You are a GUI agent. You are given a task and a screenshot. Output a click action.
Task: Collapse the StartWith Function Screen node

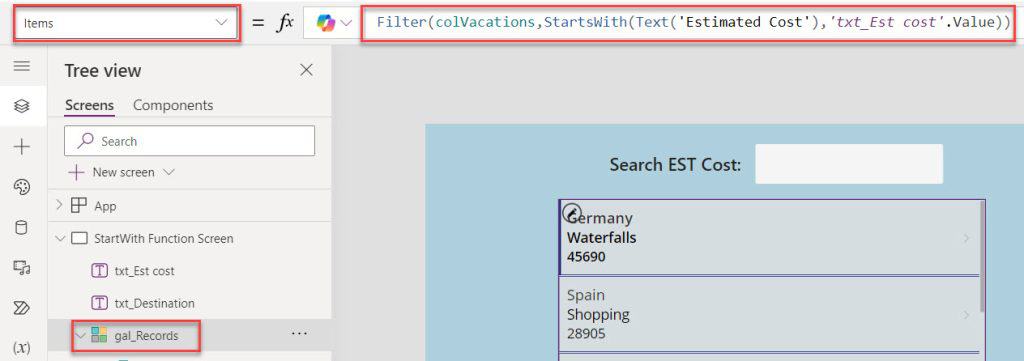(60, 239)
